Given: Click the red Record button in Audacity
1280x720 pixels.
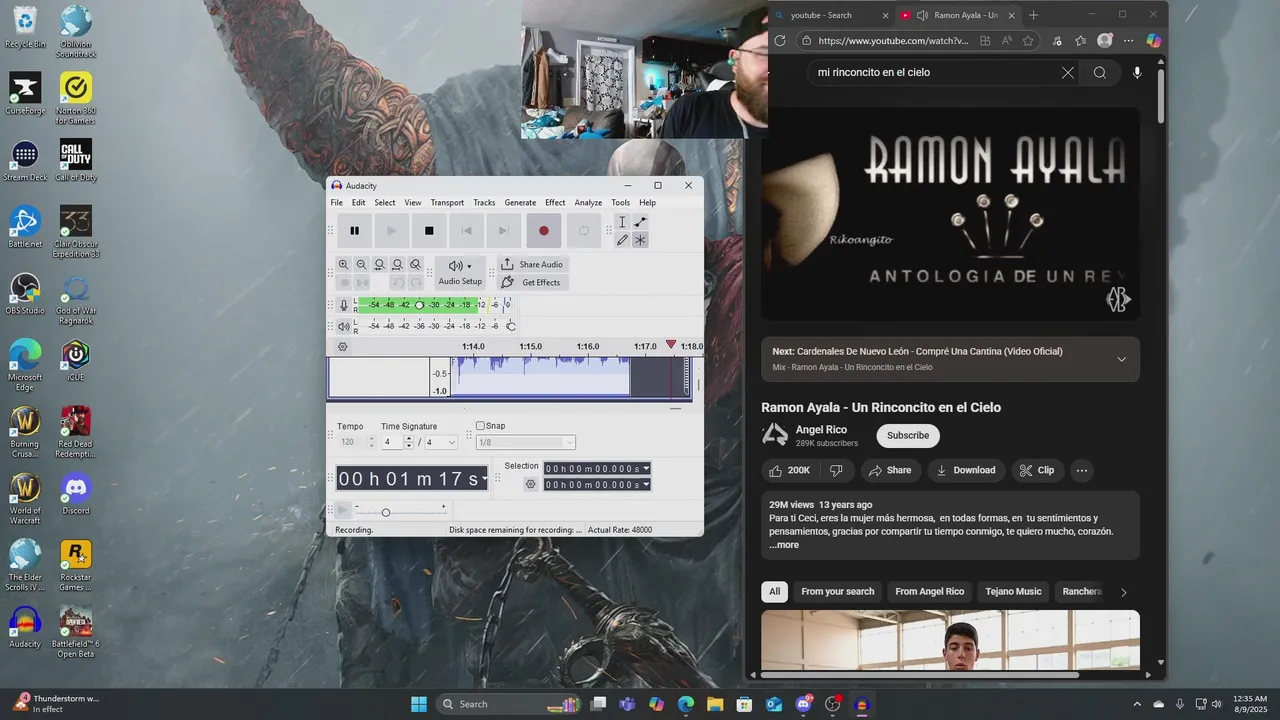Looking at the screenshot, I should [x=543, y=231].
